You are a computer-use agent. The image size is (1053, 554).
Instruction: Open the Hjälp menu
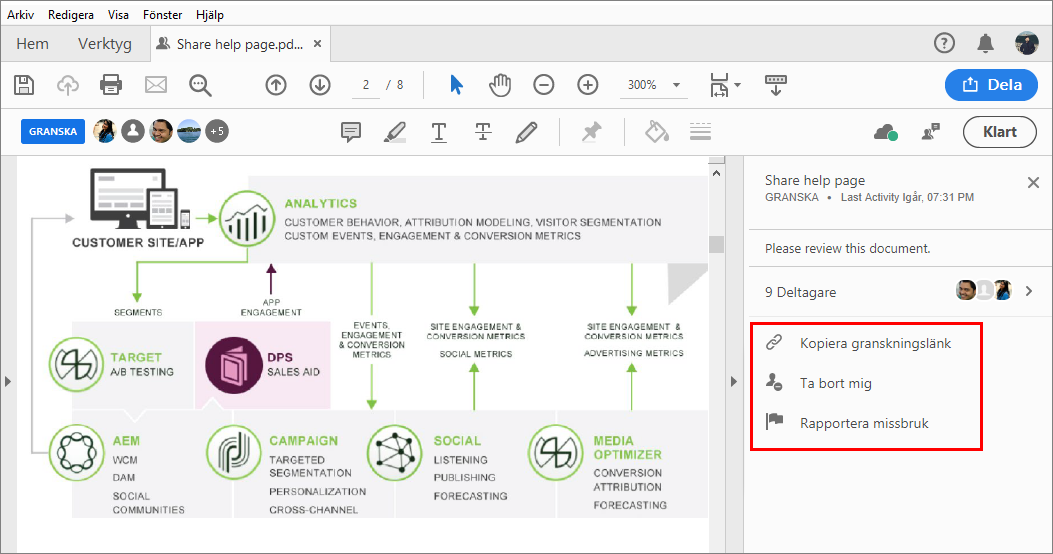[x=210, y=14]
